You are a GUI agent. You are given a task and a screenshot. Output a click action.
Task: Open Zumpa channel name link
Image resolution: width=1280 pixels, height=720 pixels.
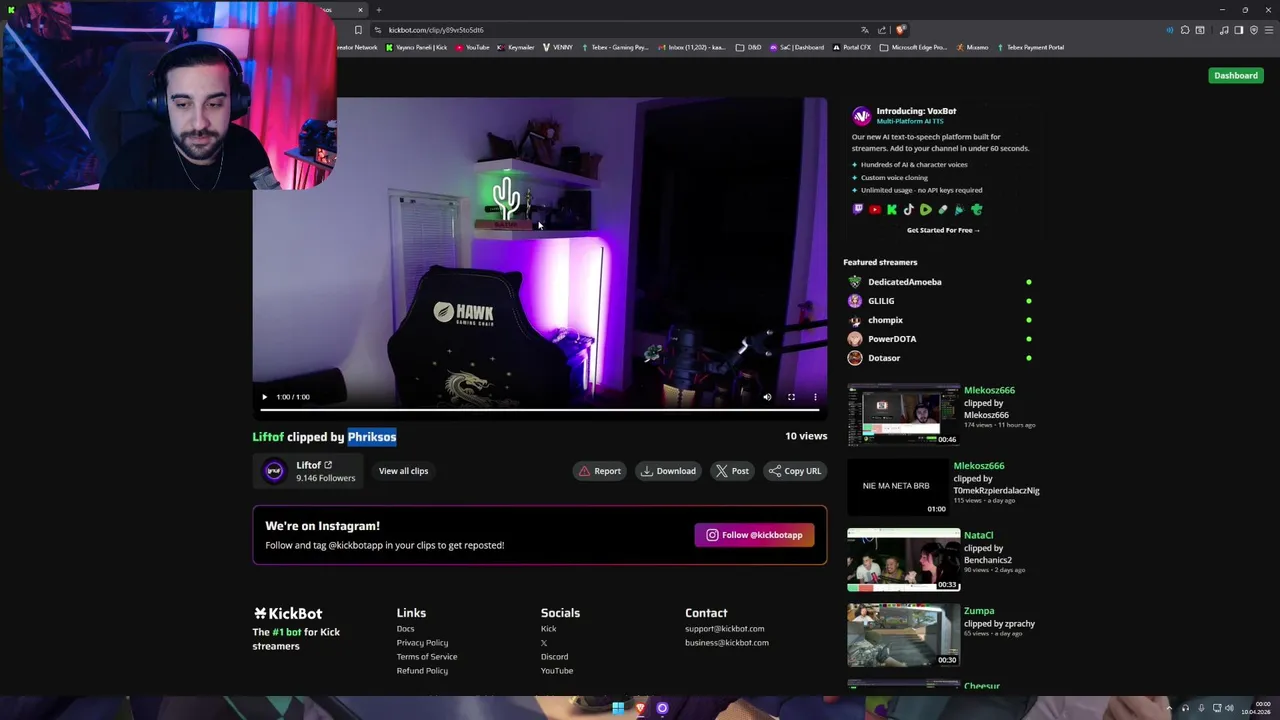(979, 610)
